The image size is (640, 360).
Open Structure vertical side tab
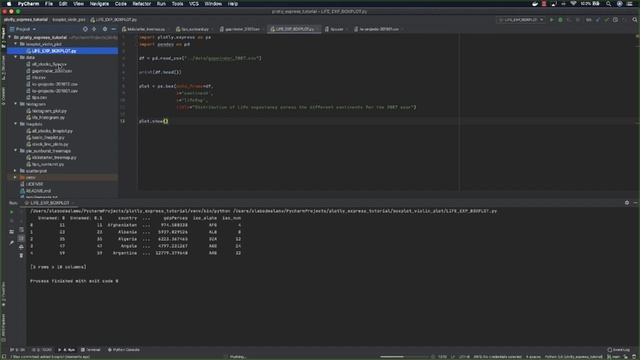coord(3,67)
